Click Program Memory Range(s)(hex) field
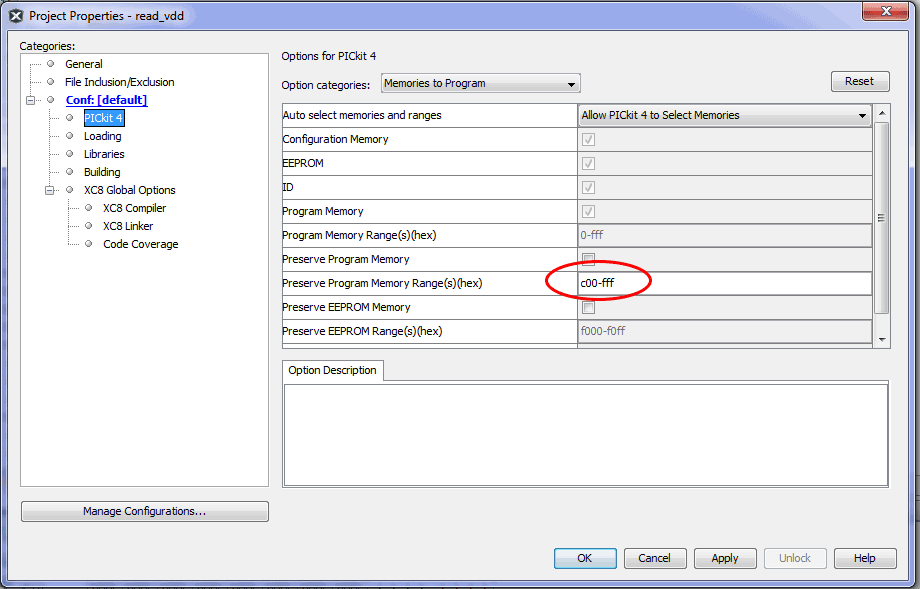Viewport: 920px width, 589px height. (725, 235)
